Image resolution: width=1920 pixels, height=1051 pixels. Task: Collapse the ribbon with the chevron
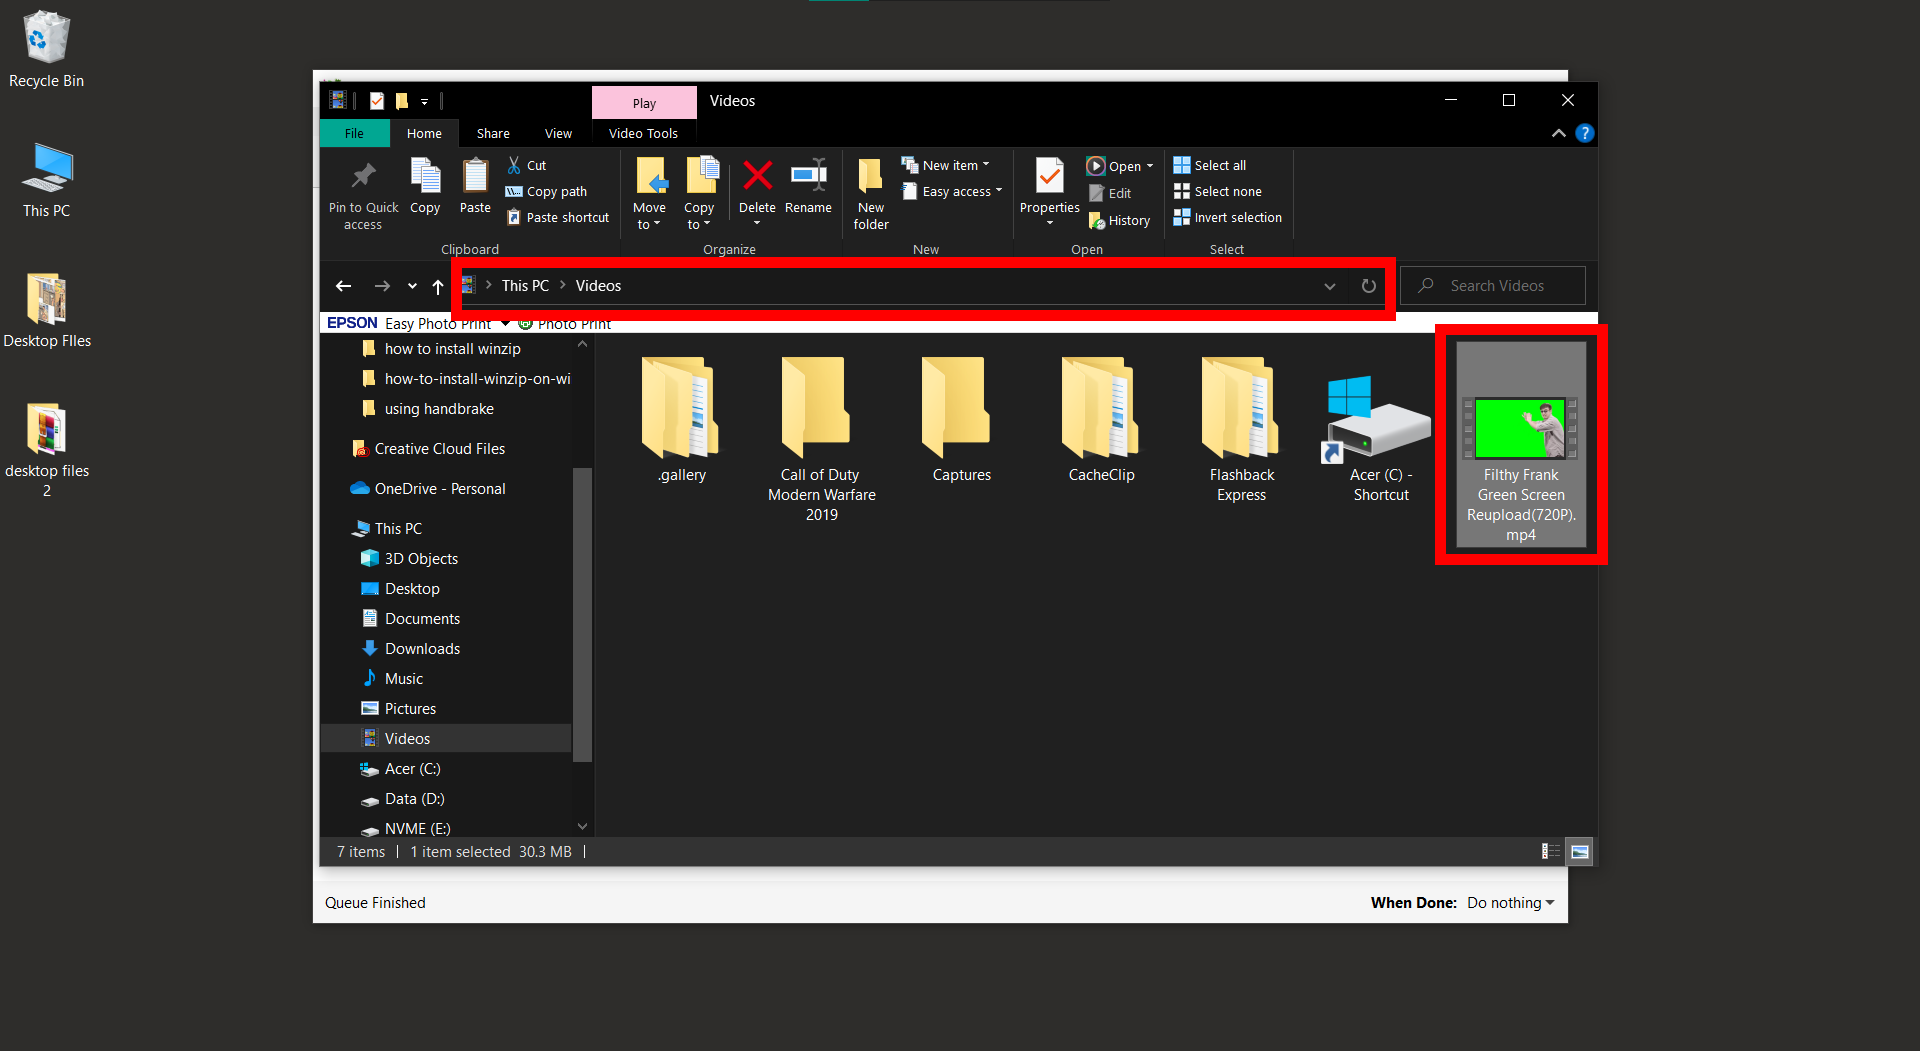tap(1558, 132)
